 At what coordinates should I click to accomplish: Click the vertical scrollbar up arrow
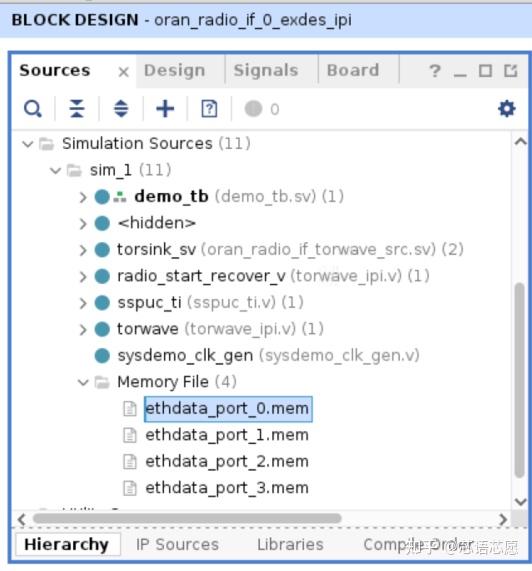520,141
